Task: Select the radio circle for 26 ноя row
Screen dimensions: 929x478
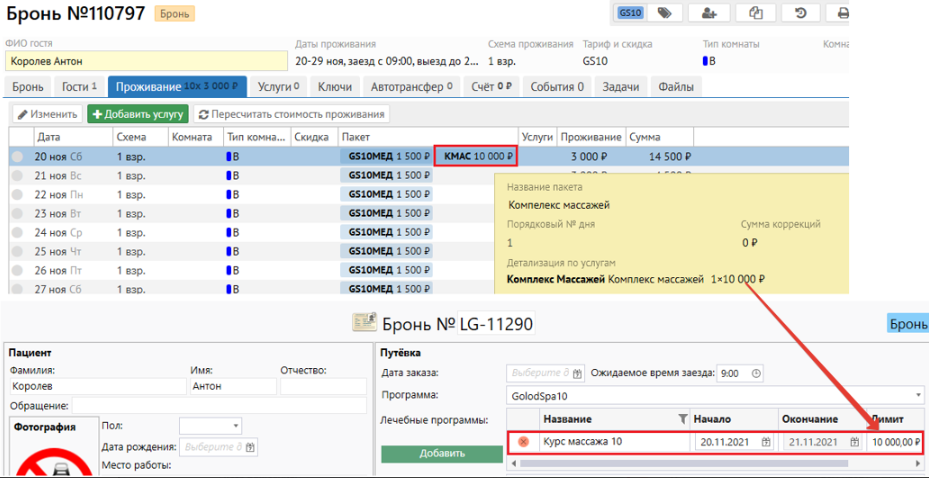Action: pos(17,270)
